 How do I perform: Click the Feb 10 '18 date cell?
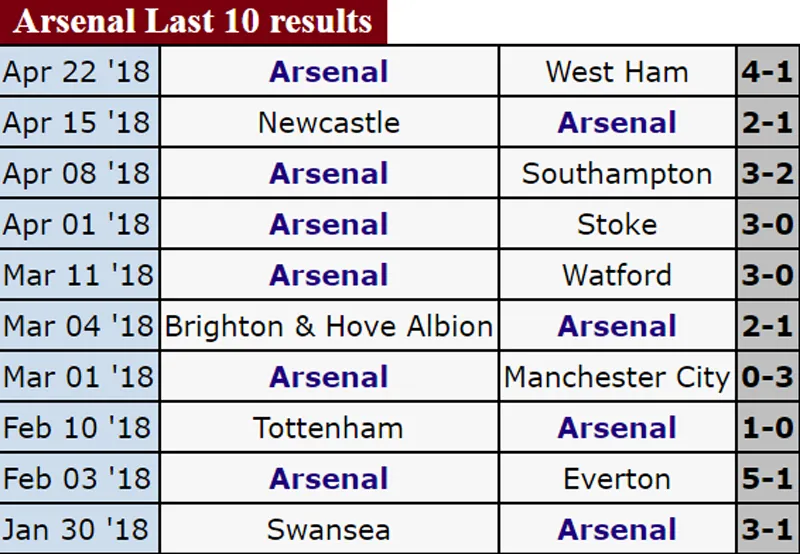click(76, 428)
